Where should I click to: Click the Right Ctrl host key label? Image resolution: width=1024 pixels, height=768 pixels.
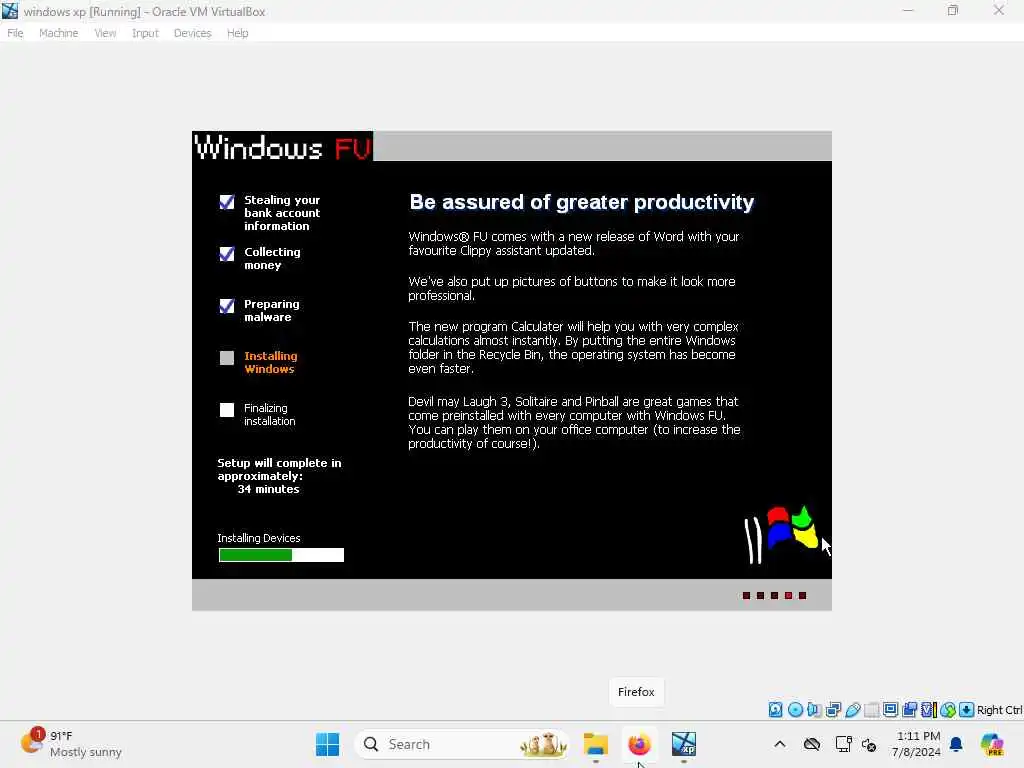tap(999, 710)
